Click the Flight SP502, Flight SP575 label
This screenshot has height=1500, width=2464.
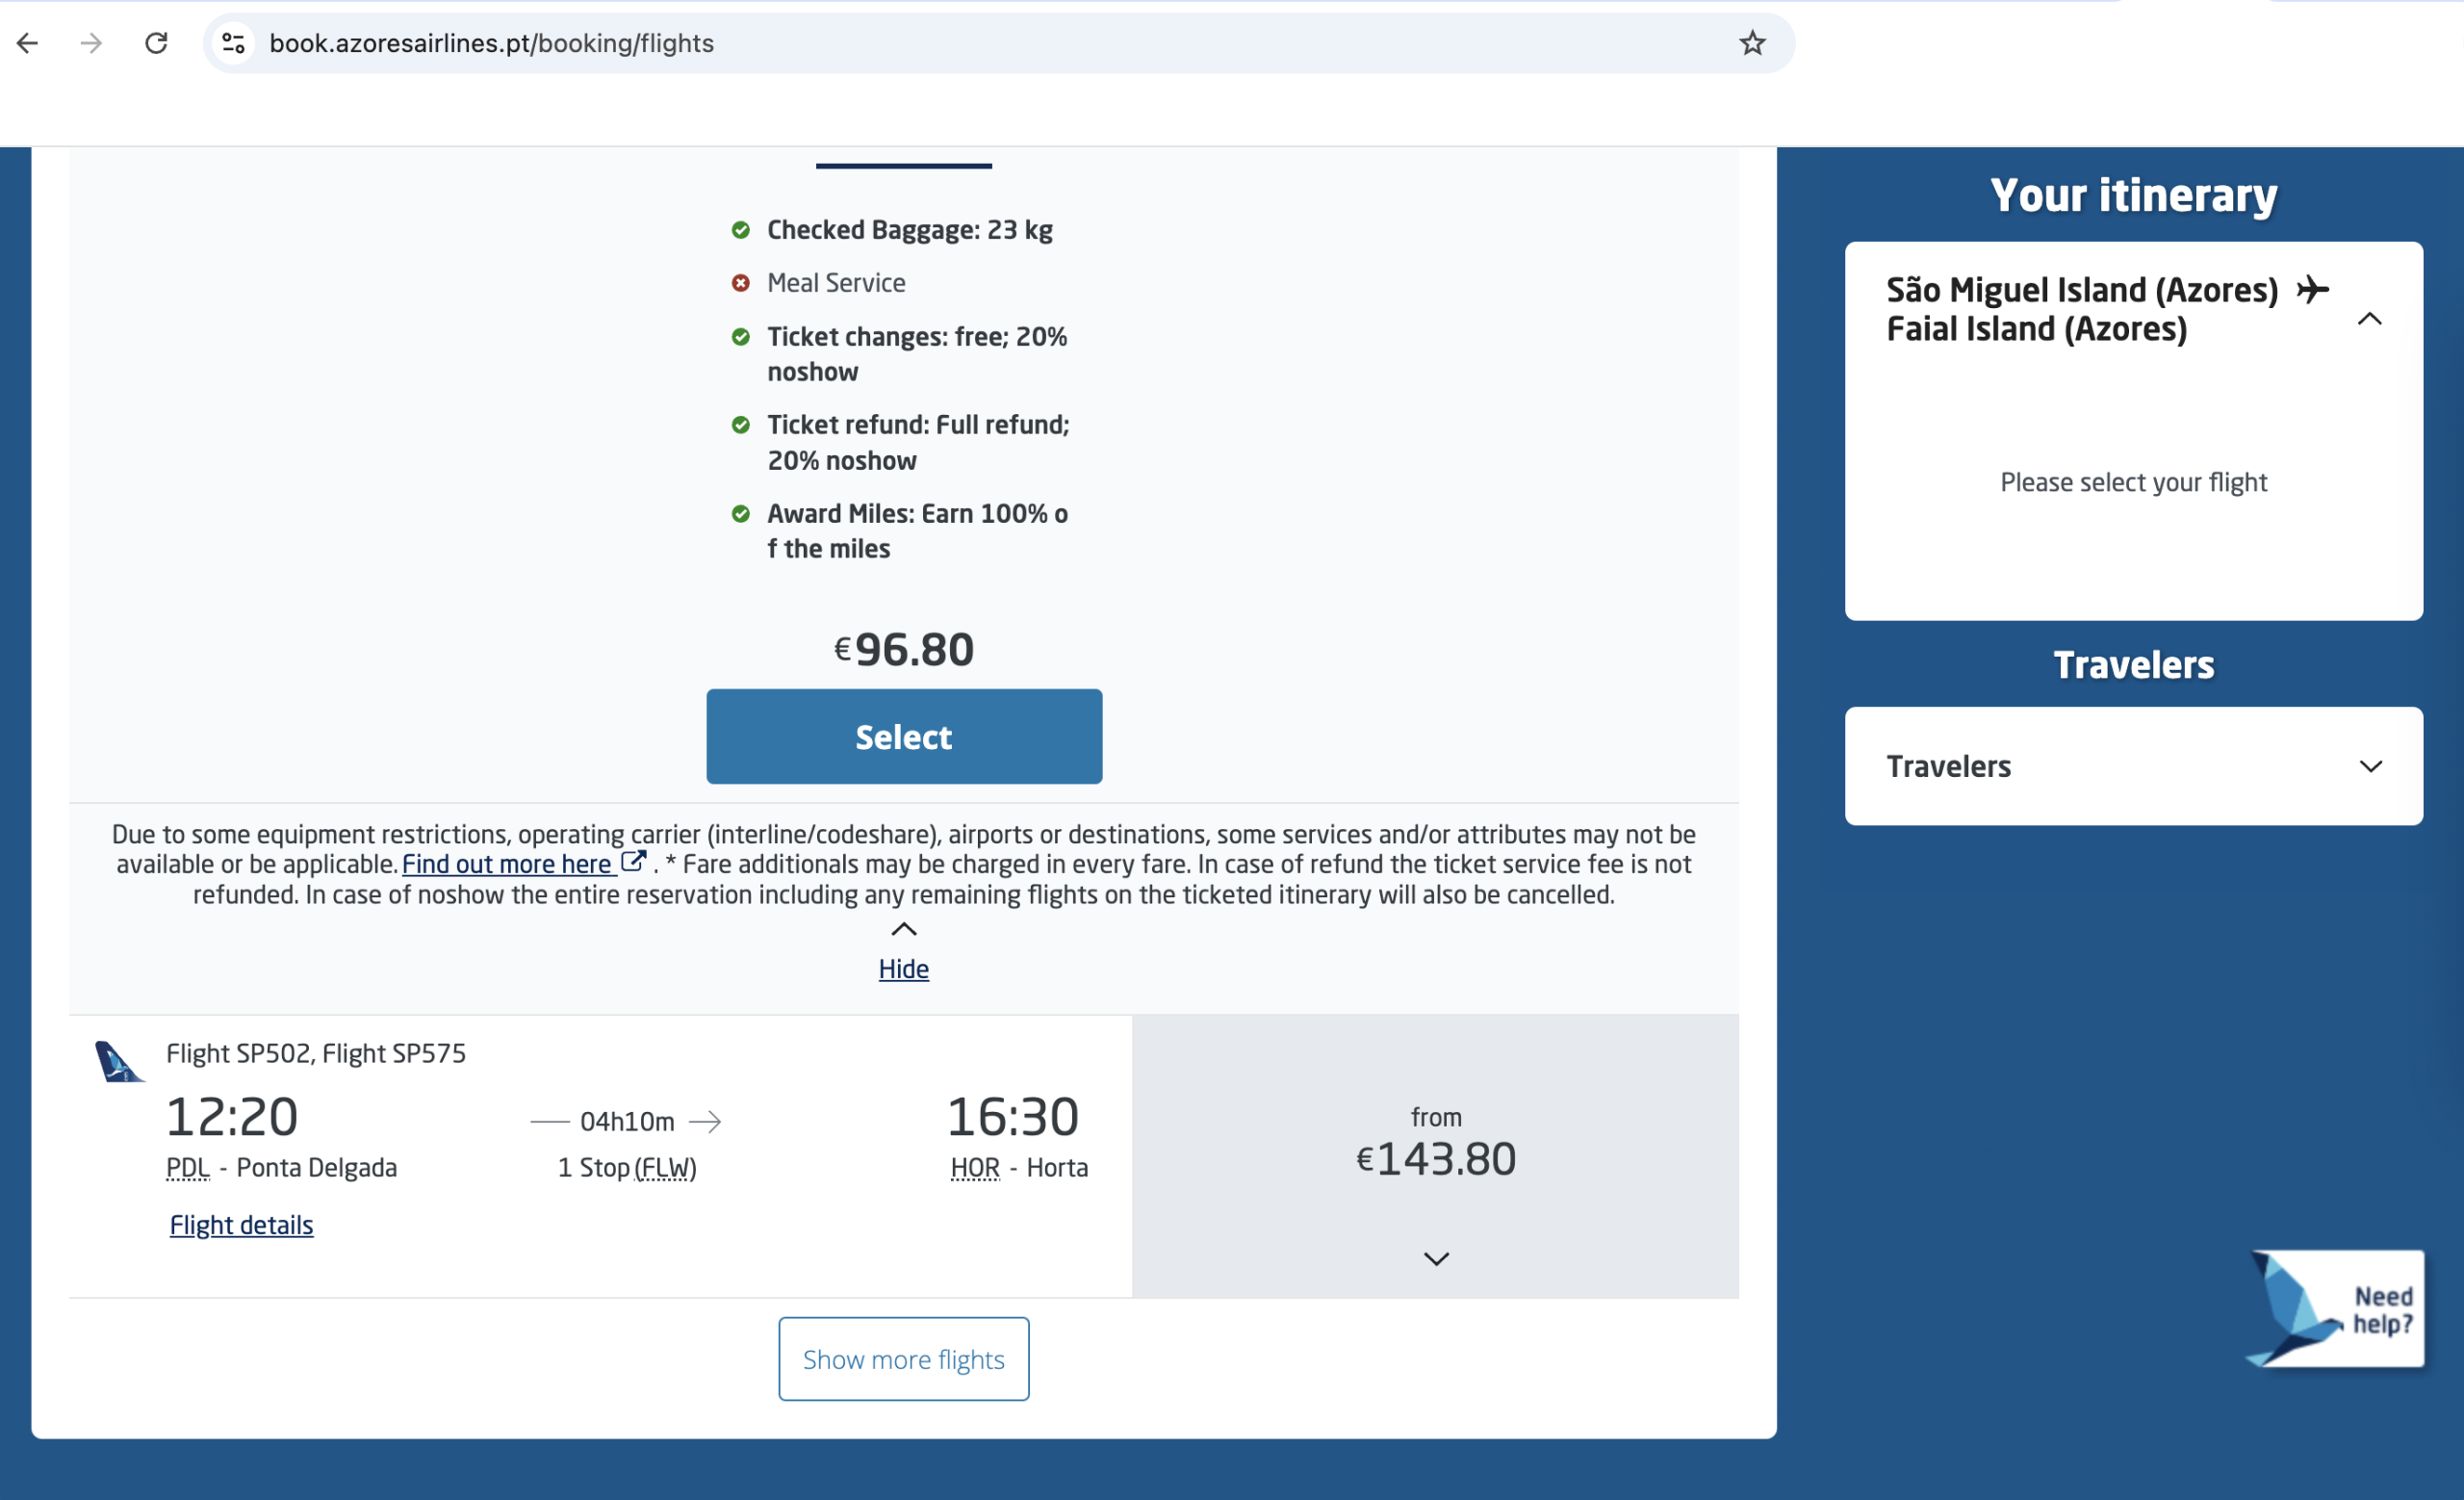coord(316,1053)
